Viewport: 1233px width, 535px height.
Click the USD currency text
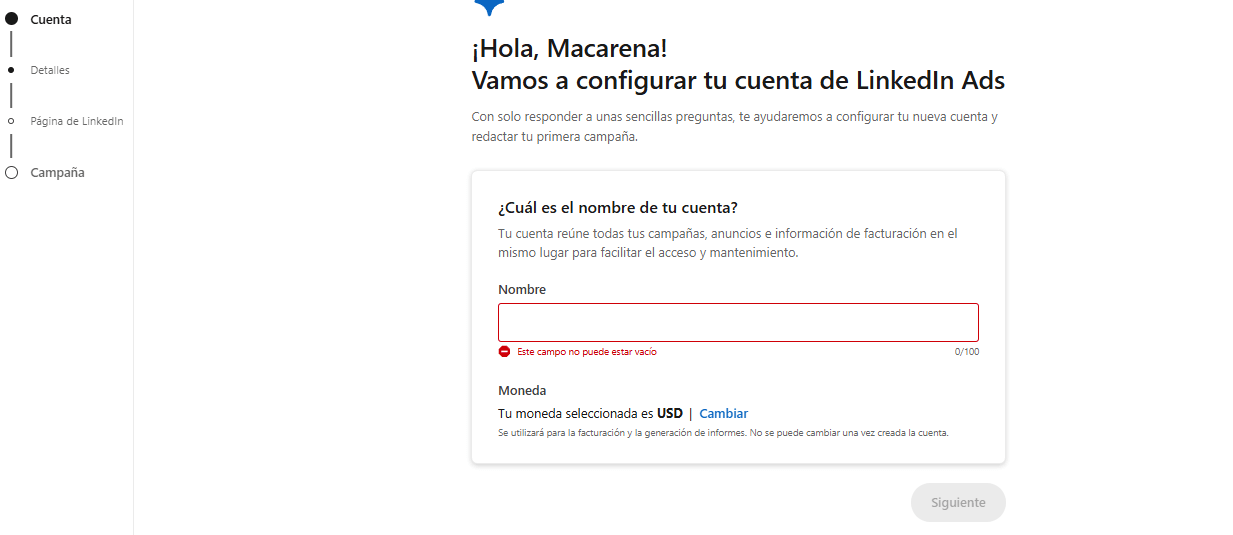[x=670, y=413]
